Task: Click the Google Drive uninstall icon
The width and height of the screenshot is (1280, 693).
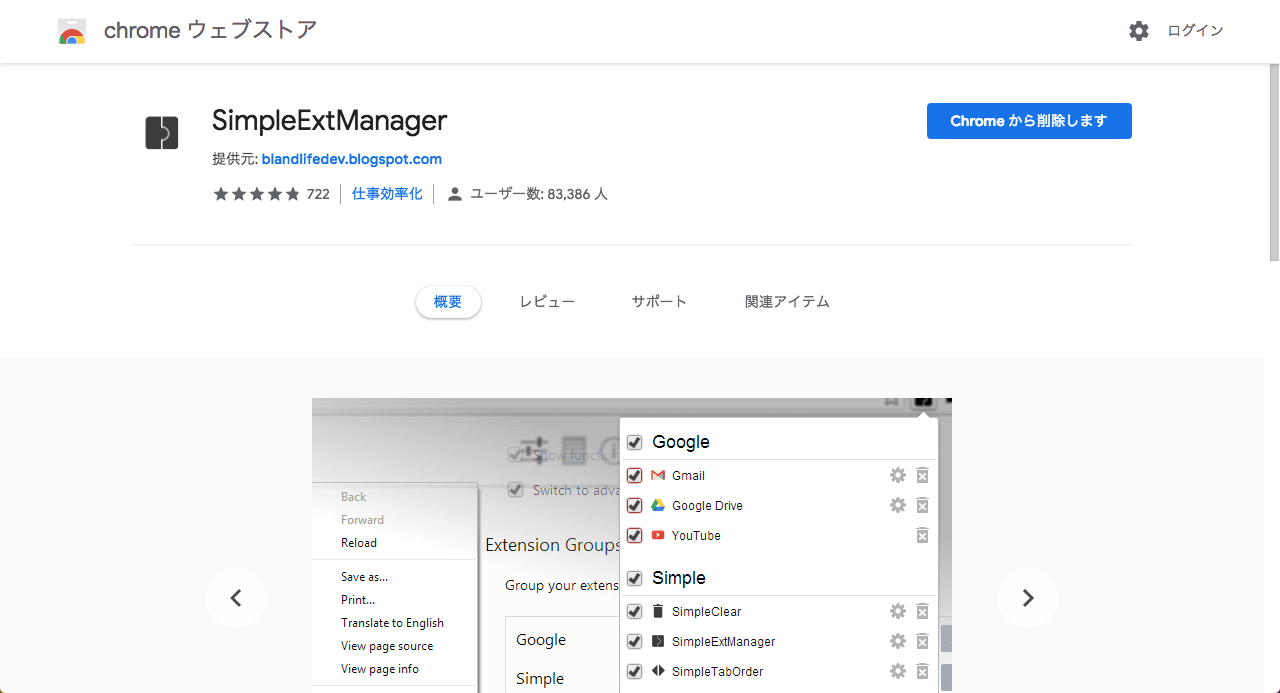Action: [x=923, y=506]
